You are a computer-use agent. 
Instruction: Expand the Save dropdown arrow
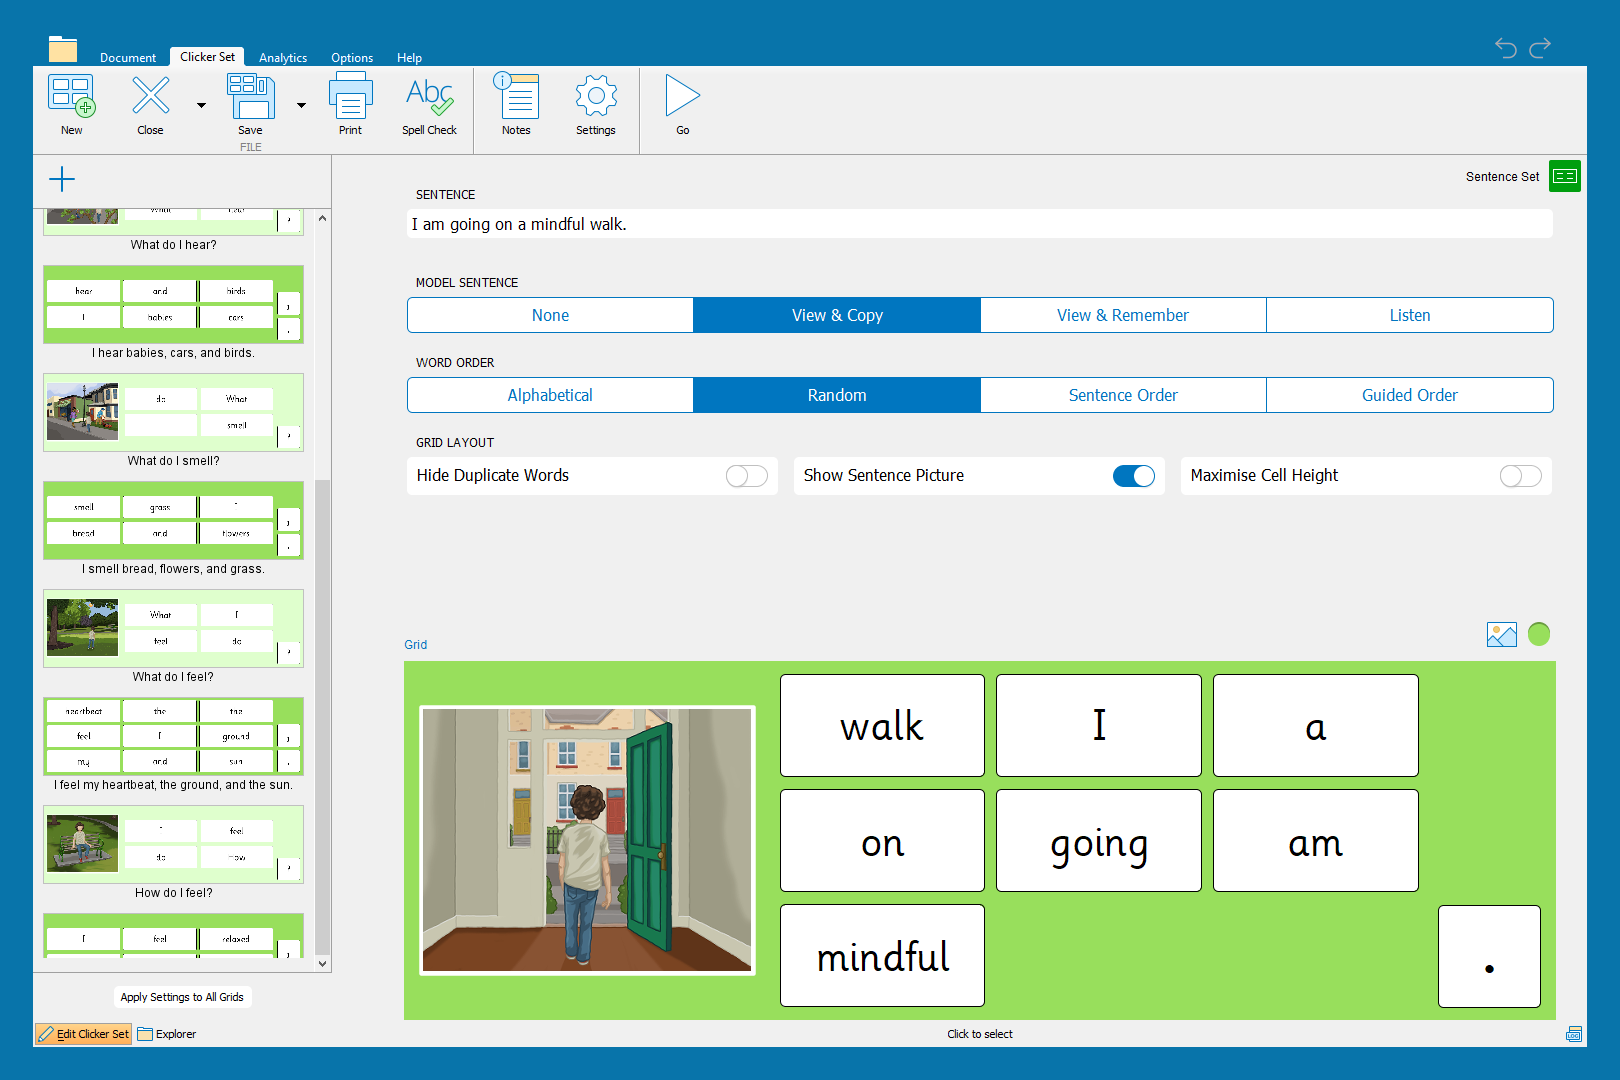(301, 105)
